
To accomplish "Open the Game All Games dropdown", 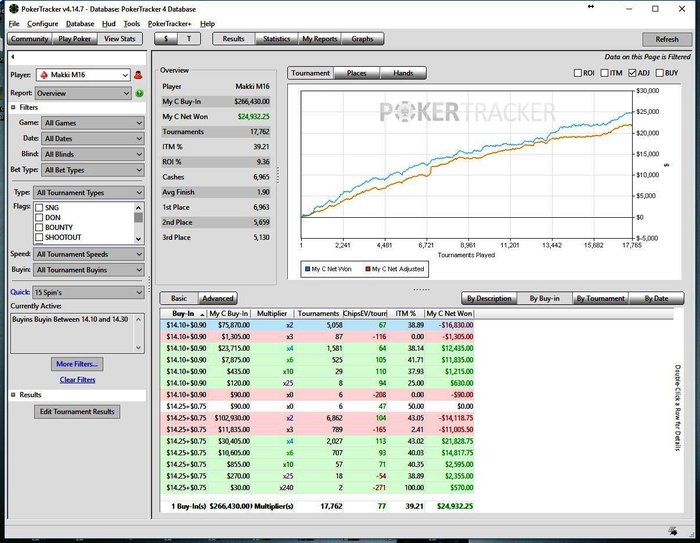I will pos(93,123).
